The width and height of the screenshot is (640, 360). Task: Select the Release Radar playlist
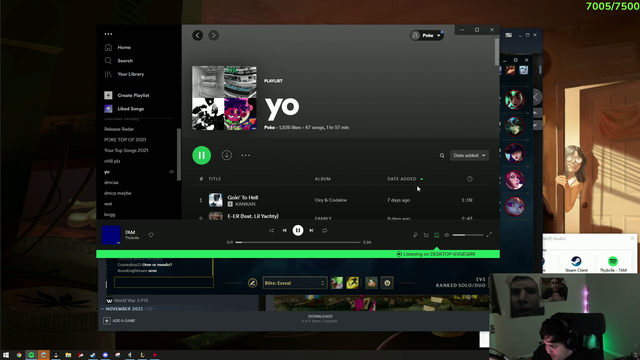click(x=119, y=129)
